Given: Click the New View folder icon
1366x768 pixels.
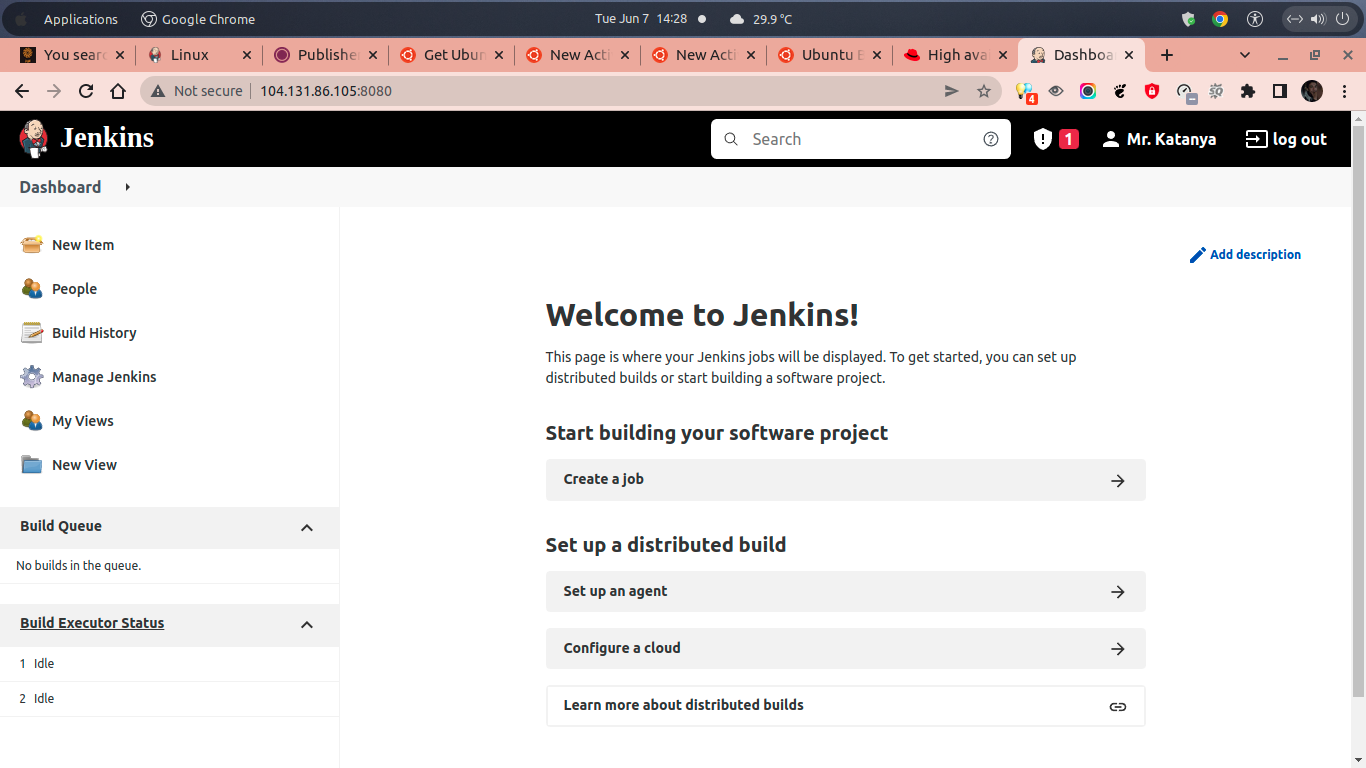Looking at the screenshot, I should point(32,465).
